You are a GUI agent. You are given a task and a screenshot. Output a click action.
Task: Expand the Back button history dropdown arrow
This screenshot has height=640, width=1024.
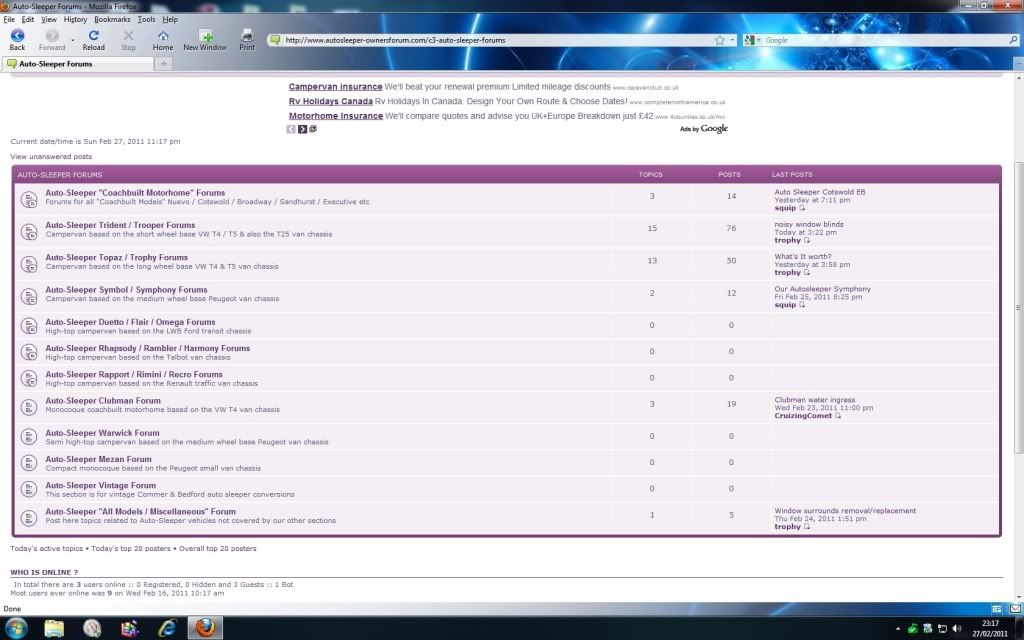73,40
